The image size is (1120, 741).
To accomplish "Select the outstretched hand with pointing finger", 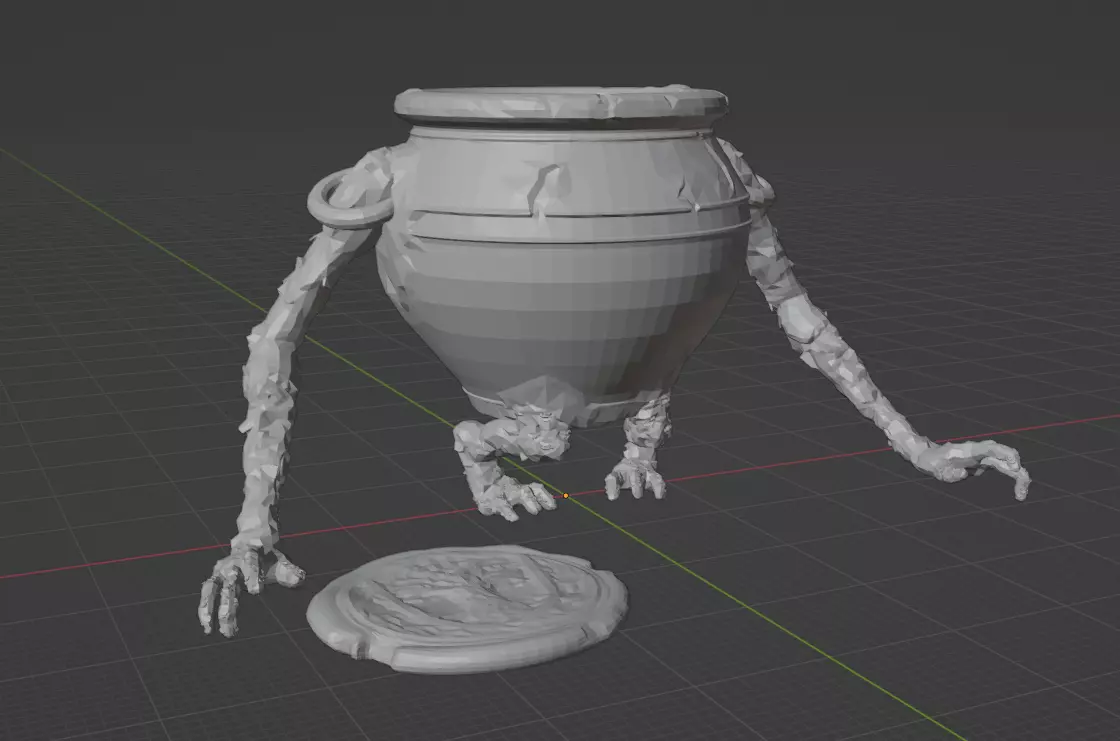I will click(976, 466).
